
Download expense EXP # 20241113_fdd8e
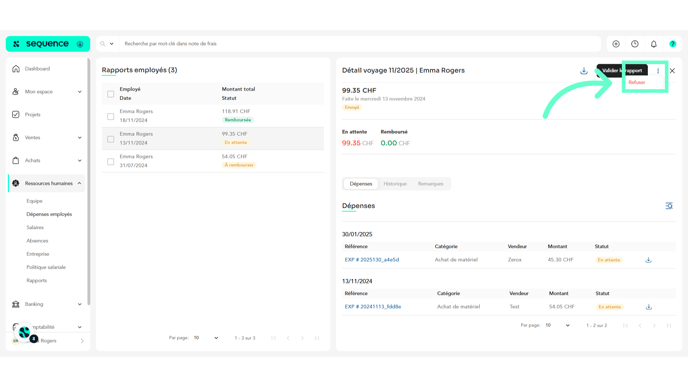649,307
